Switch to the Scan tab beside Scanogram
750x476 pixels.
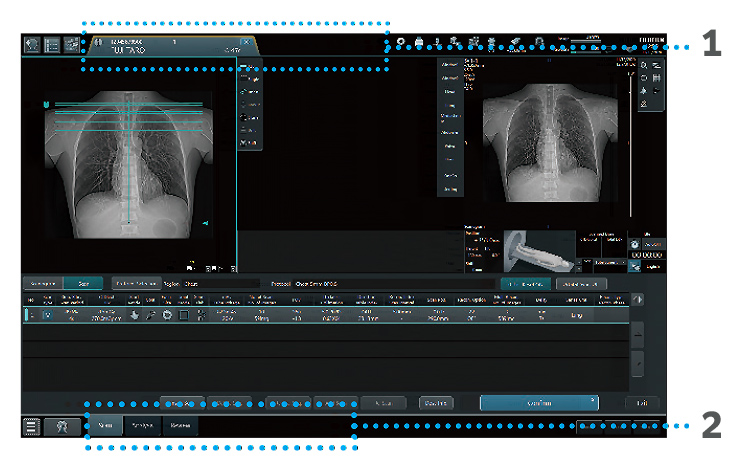point(83,284)
